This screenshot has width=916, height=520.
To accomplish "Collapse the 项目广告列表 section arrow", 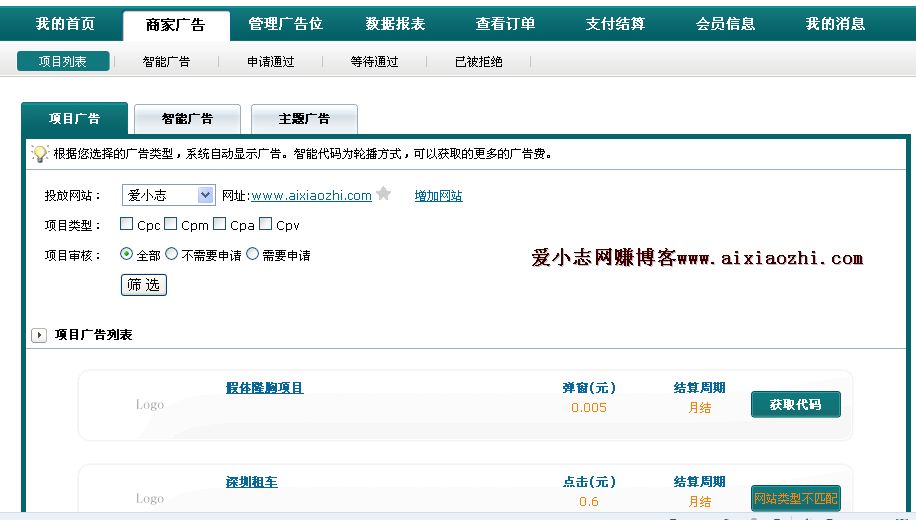I will coord(39,335).
